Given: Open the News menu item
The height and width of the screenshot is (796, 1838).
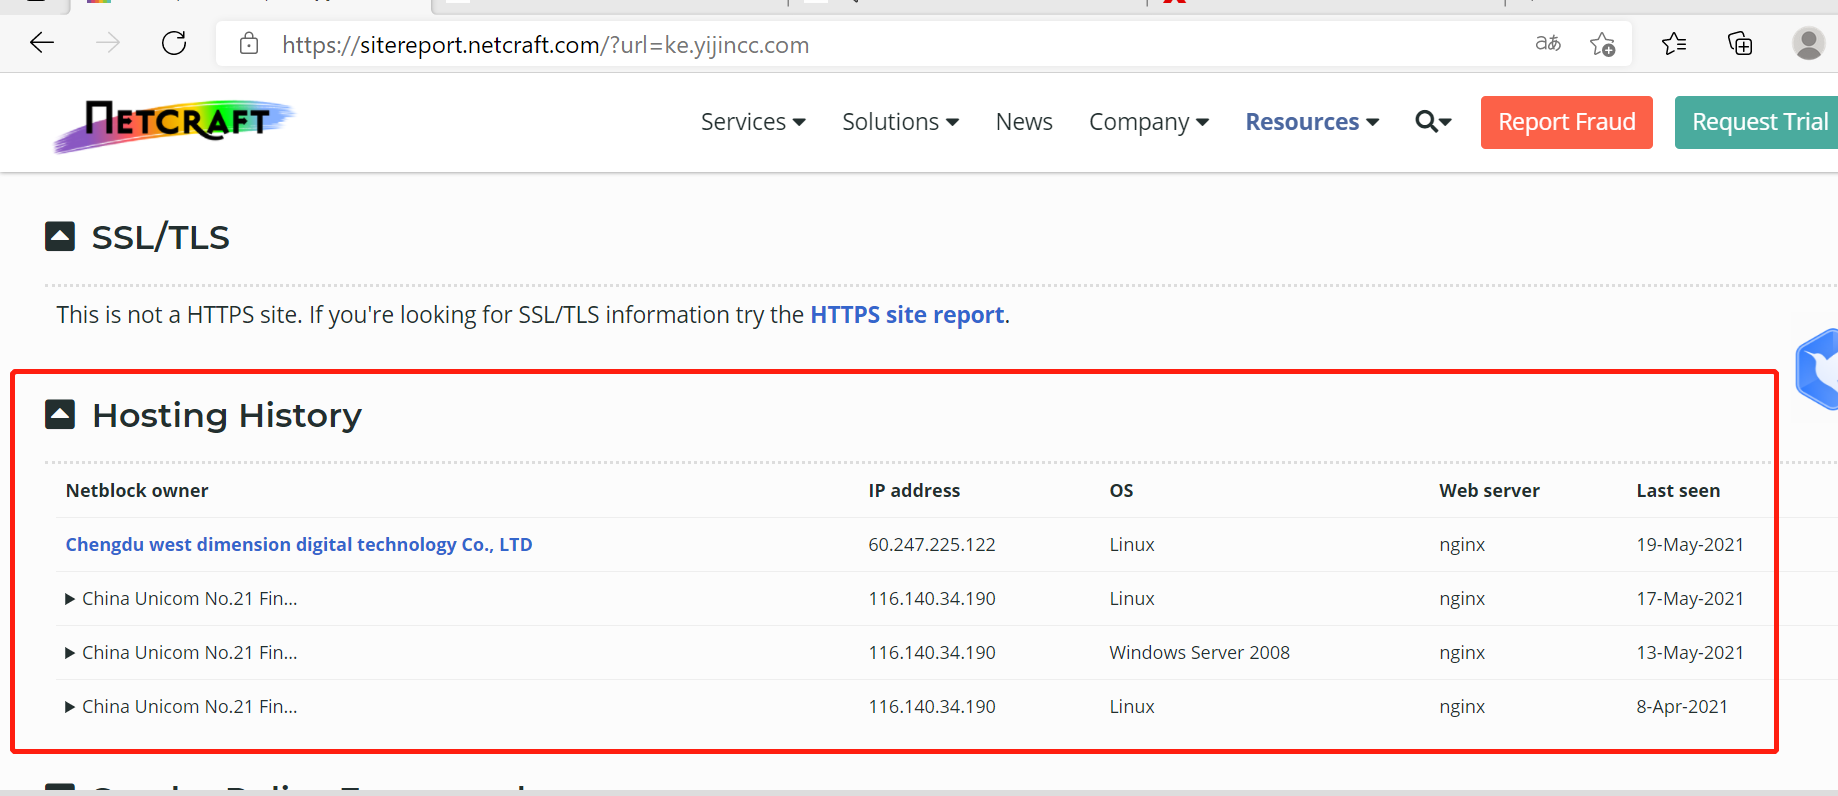Looking at the screenshot, I should click(1024, 122).
